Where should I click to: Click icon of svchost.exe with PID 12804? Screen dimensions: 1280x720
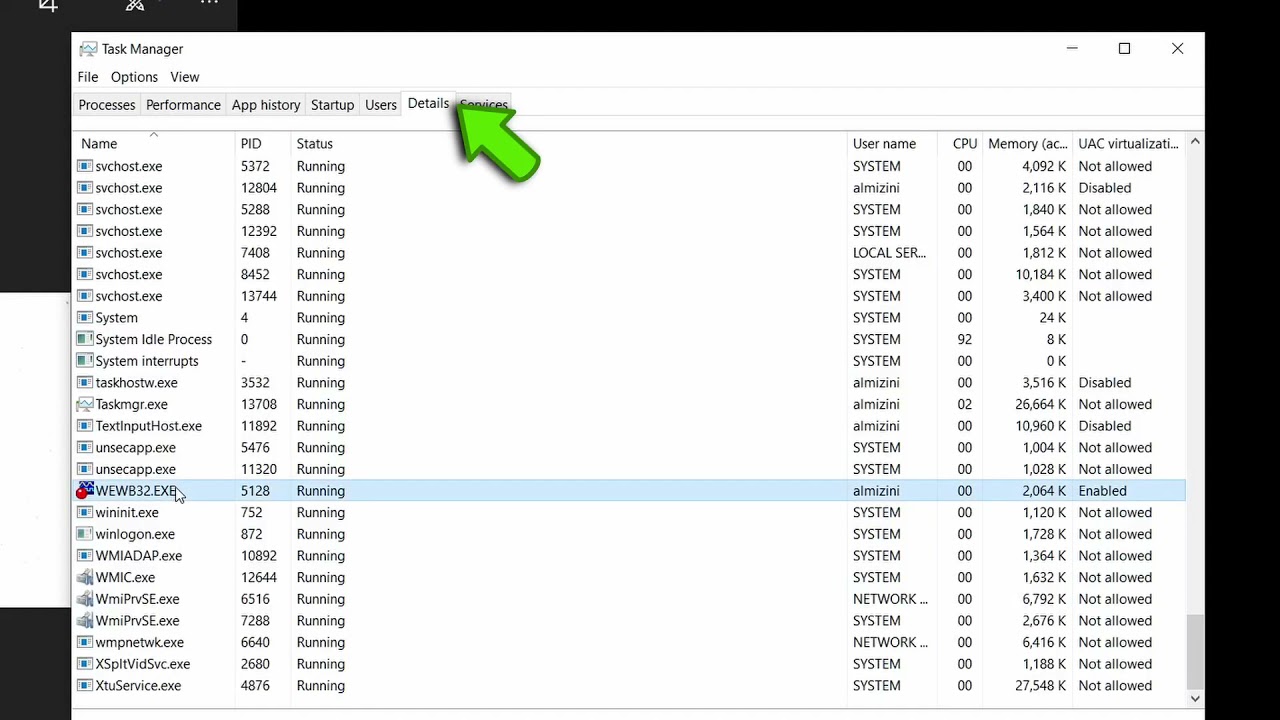pos(85,188)
